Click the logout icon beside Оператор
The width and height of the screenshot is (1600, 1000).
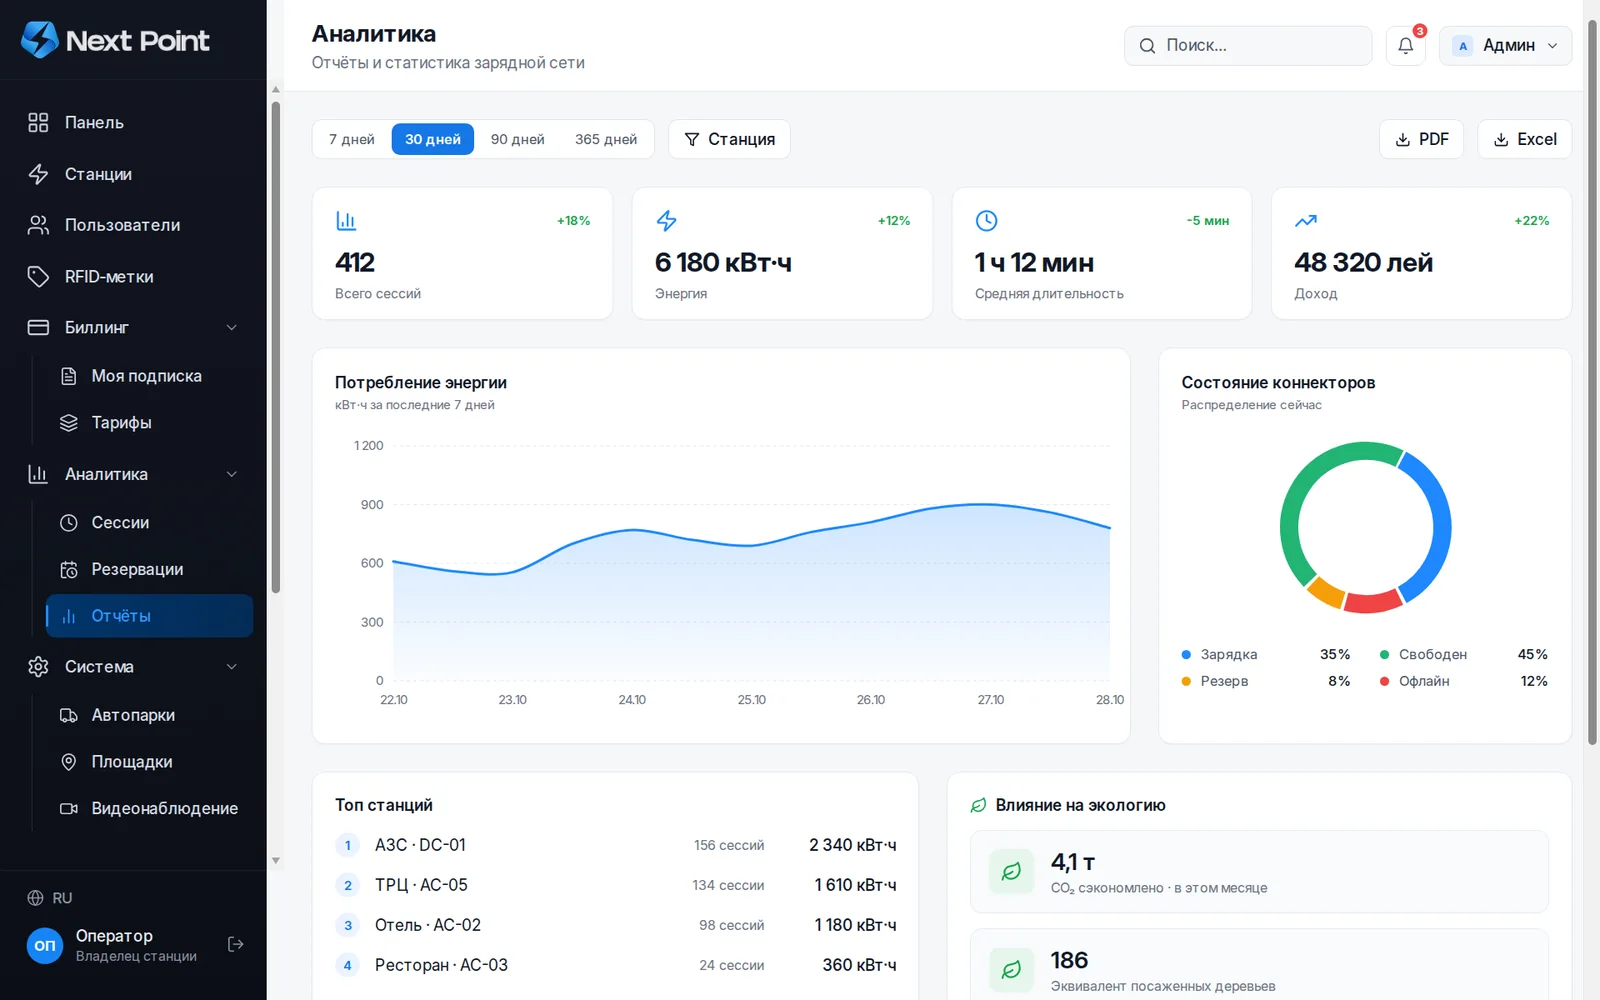point(236,944)
